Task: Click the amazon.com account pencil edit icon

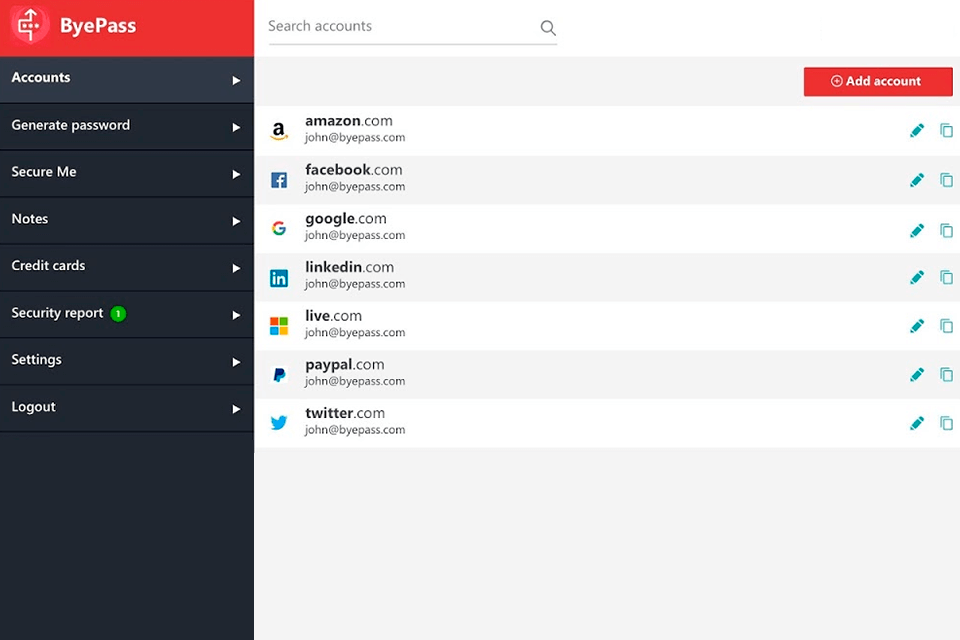Action: 917,130
